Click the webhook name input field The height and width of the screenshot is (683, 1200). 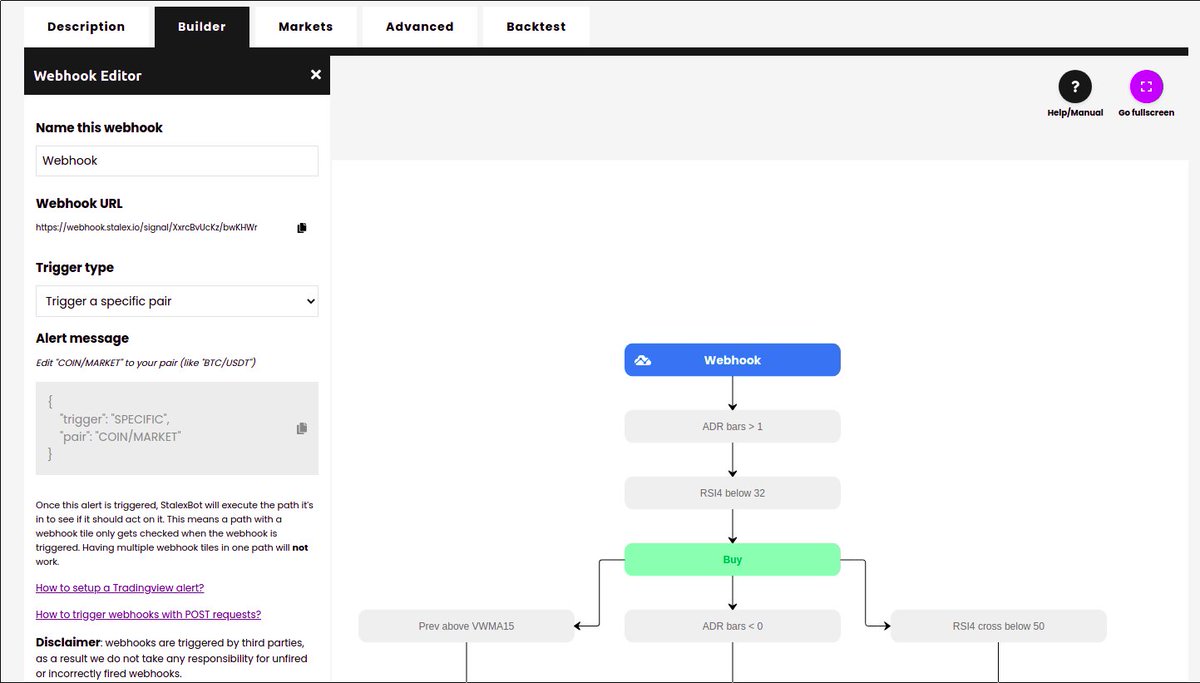(x=177, y=160)
